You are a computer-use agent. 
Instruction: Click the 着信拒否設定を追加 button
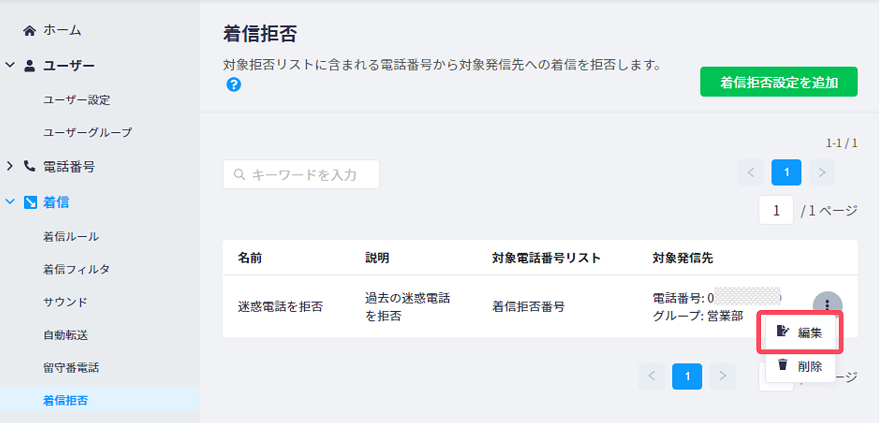[x=778, y=82]
